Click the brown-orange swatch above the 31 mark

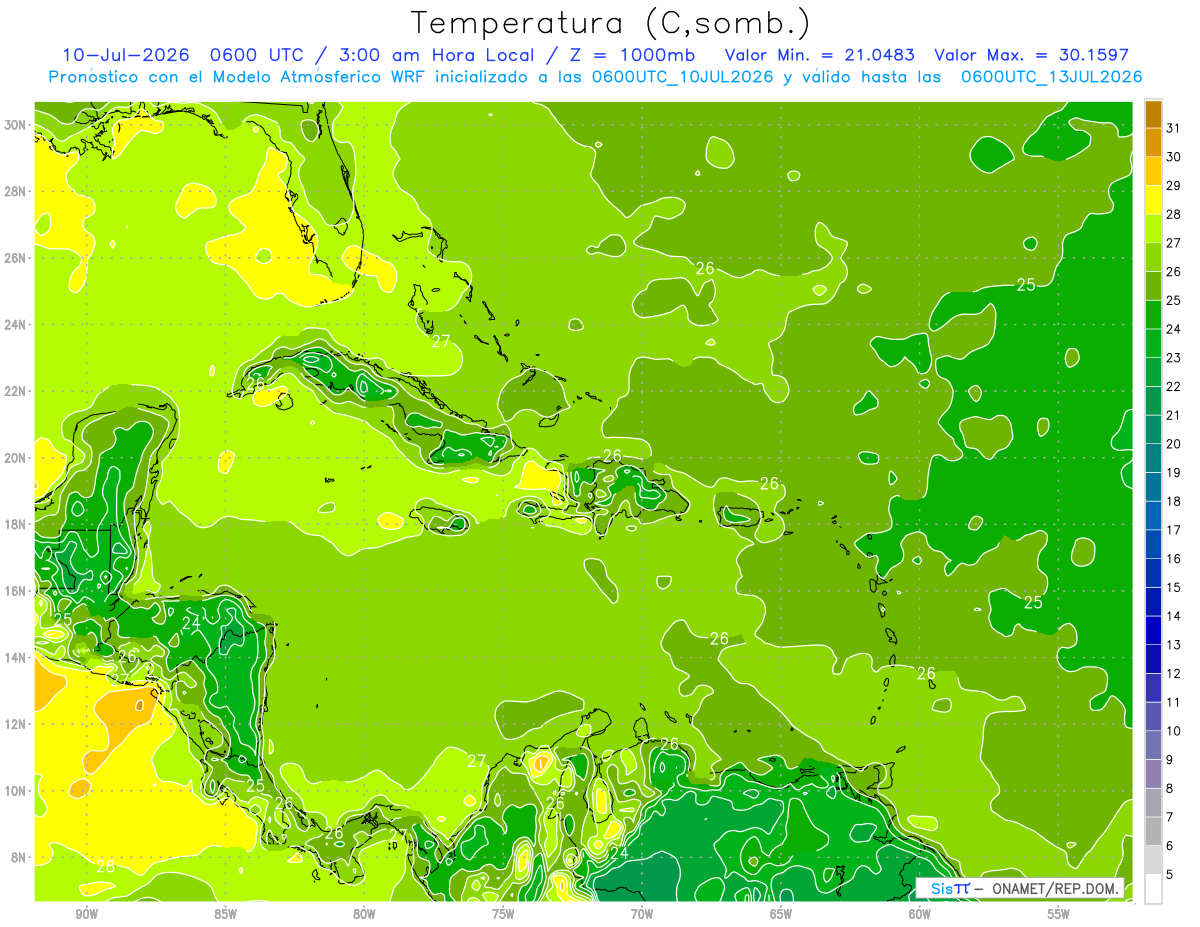[x=1153, y=113]
